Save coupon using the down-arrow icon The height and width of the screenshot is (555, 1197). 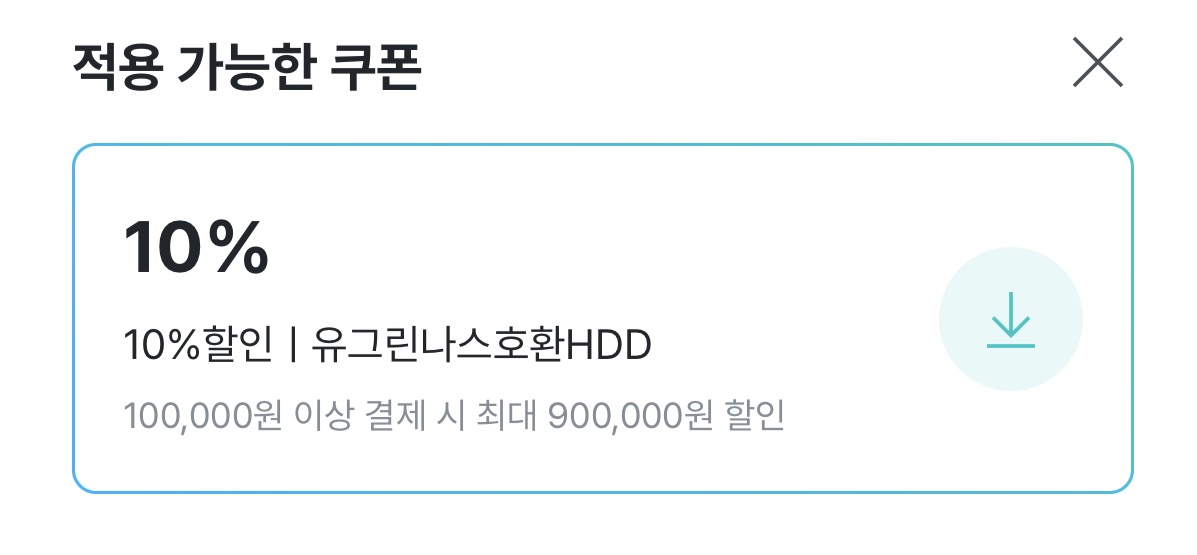coord(1010,319)
